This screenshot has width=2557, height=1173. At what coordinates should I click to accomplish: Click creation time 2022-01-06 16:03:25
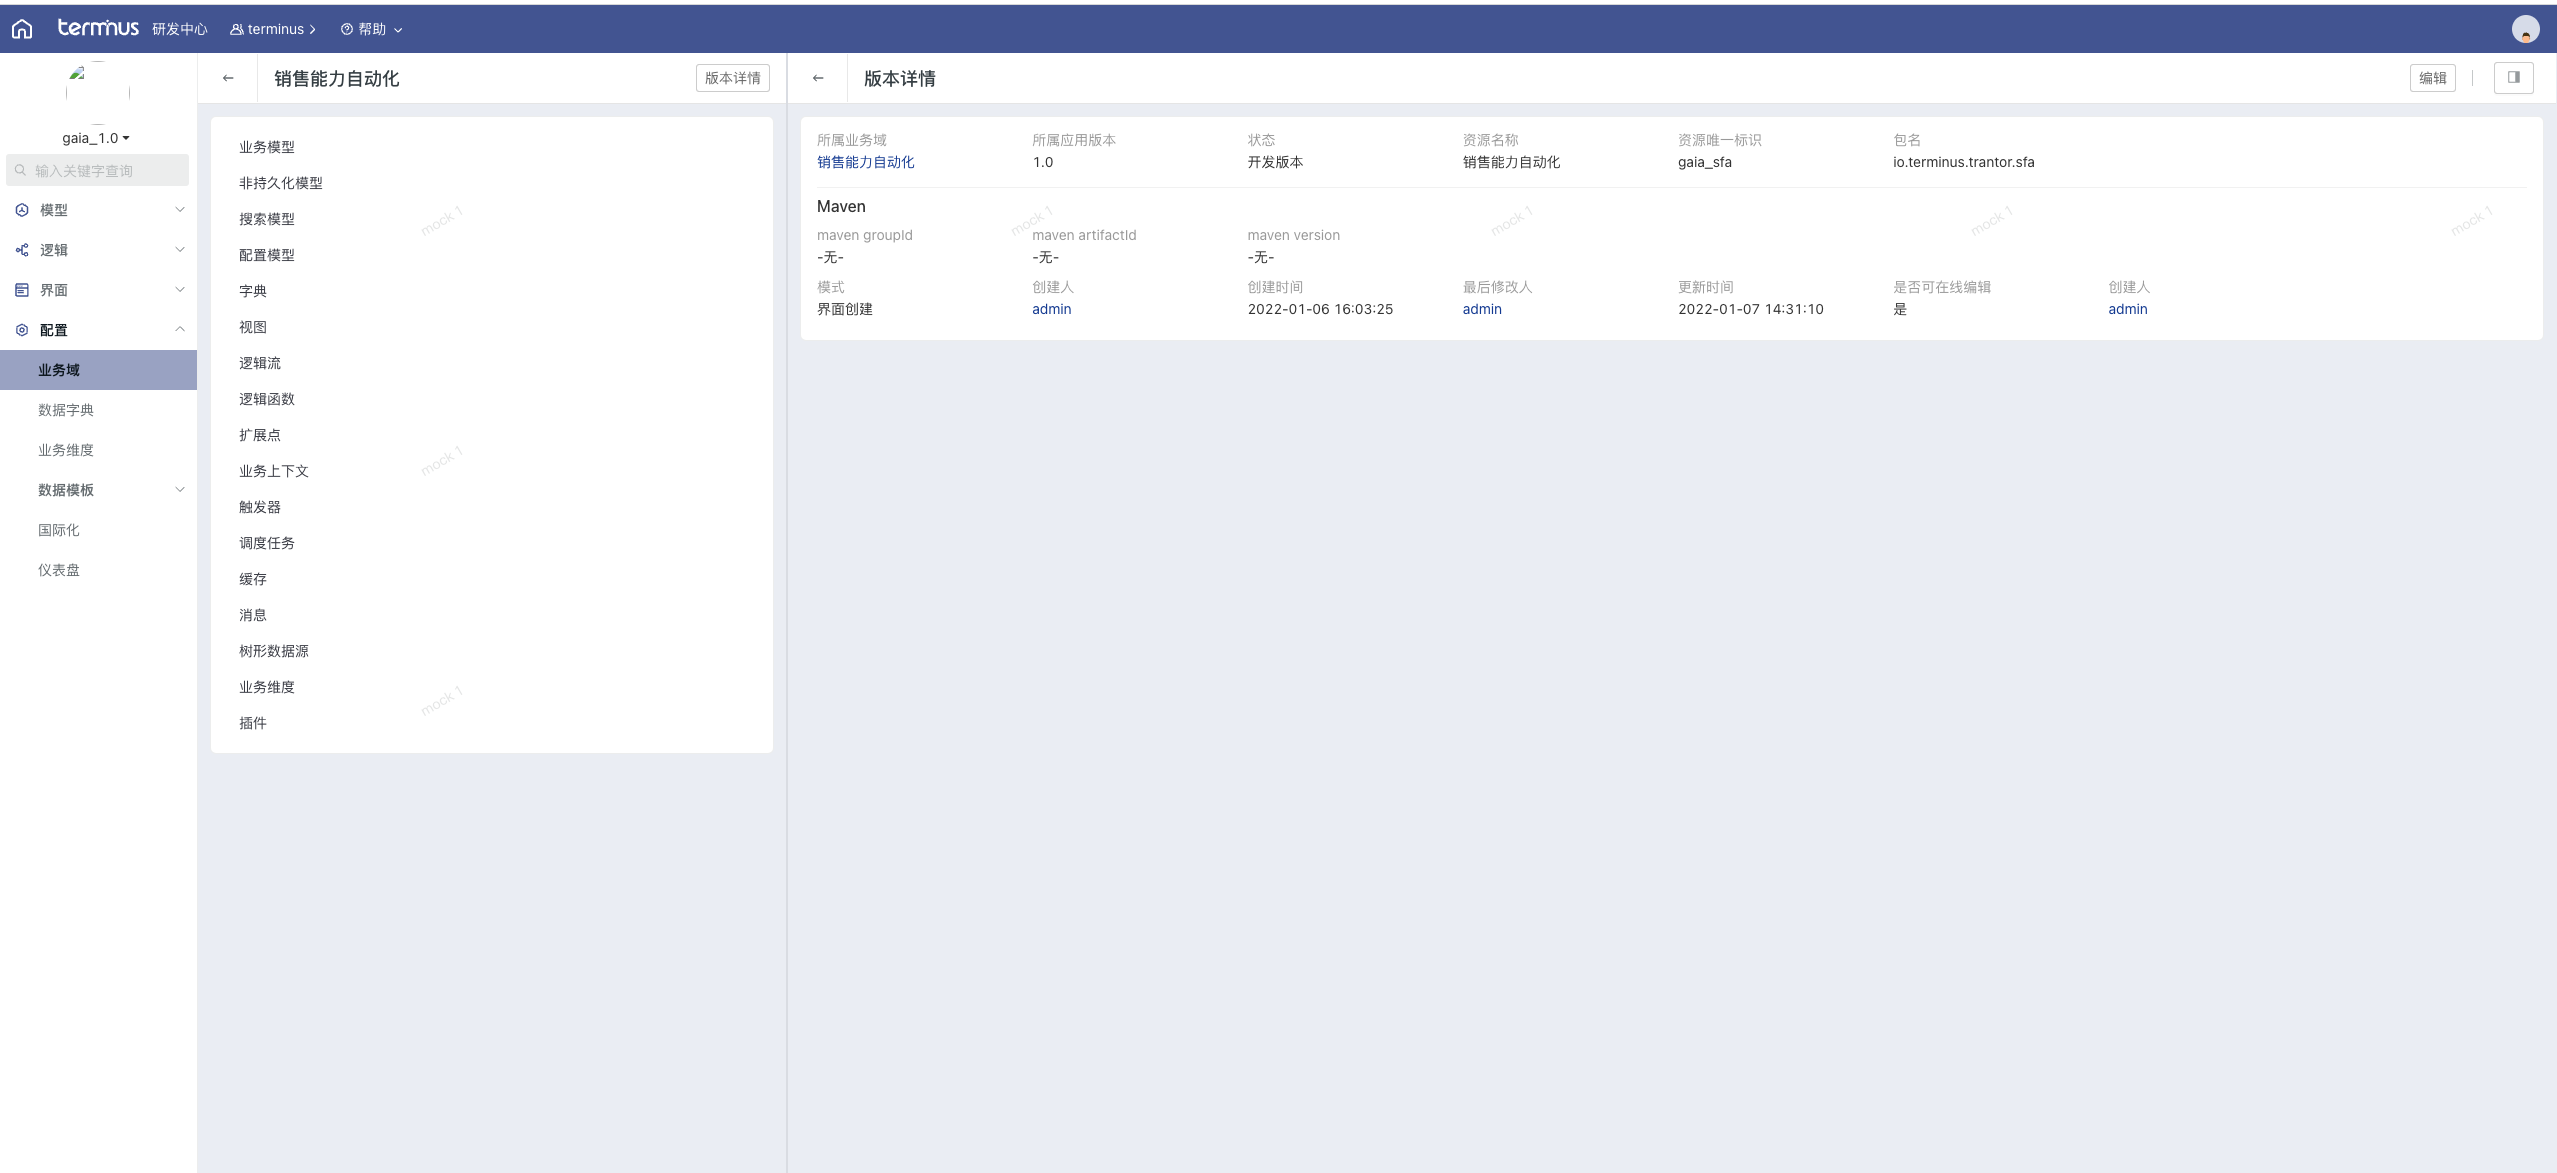[x=1320, y=309]
